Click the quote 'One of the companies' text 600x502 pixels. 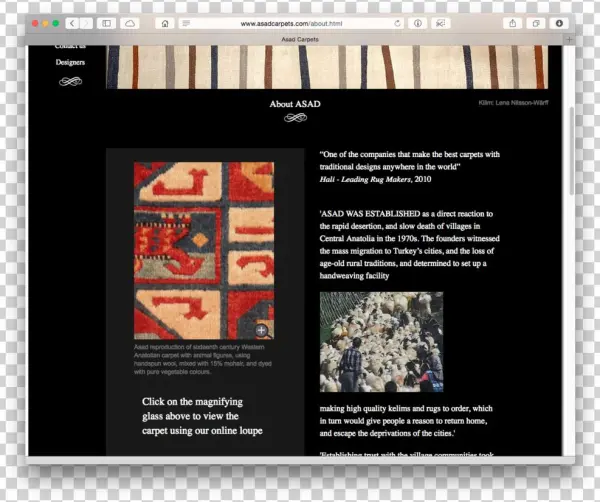point(409,160)
